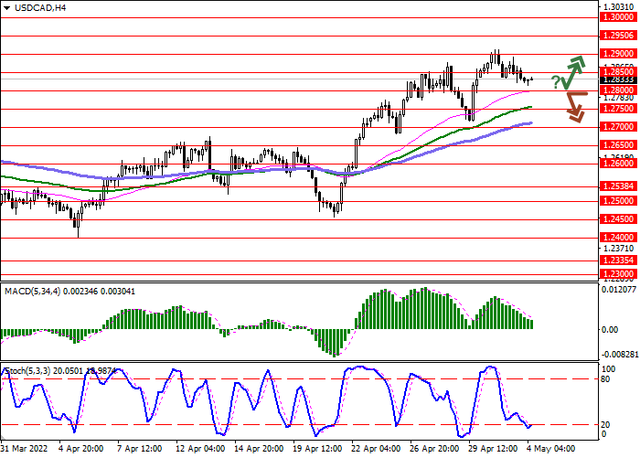Image resolution: width=640 pixels, height=457 pixels.
Task: Click the 7 Apr 12:00 time label
Action: (140, 449)
